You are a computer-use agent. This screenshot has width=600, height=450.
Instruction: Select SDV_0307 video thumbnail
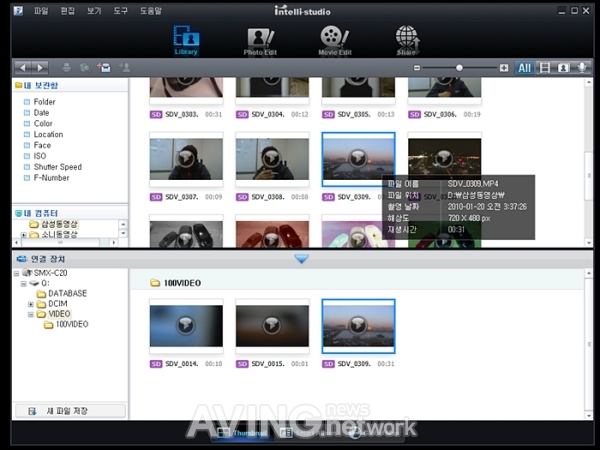pos(186,160)
